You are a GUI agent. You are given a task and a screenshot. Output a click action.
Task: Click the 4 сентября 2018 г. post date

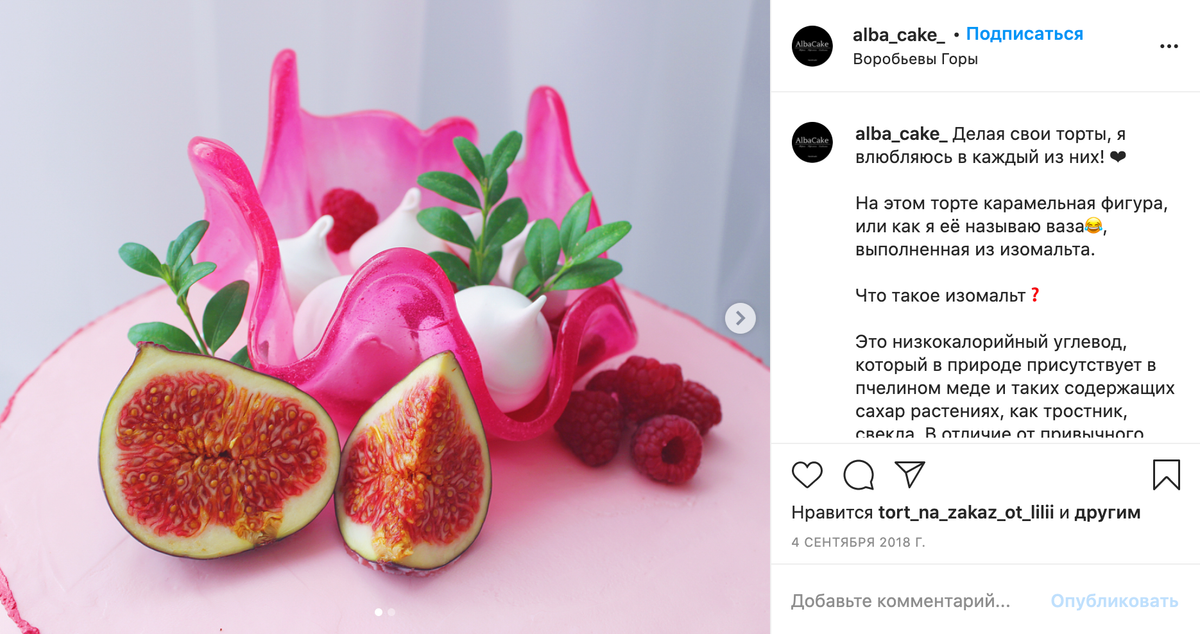[858, 543]
